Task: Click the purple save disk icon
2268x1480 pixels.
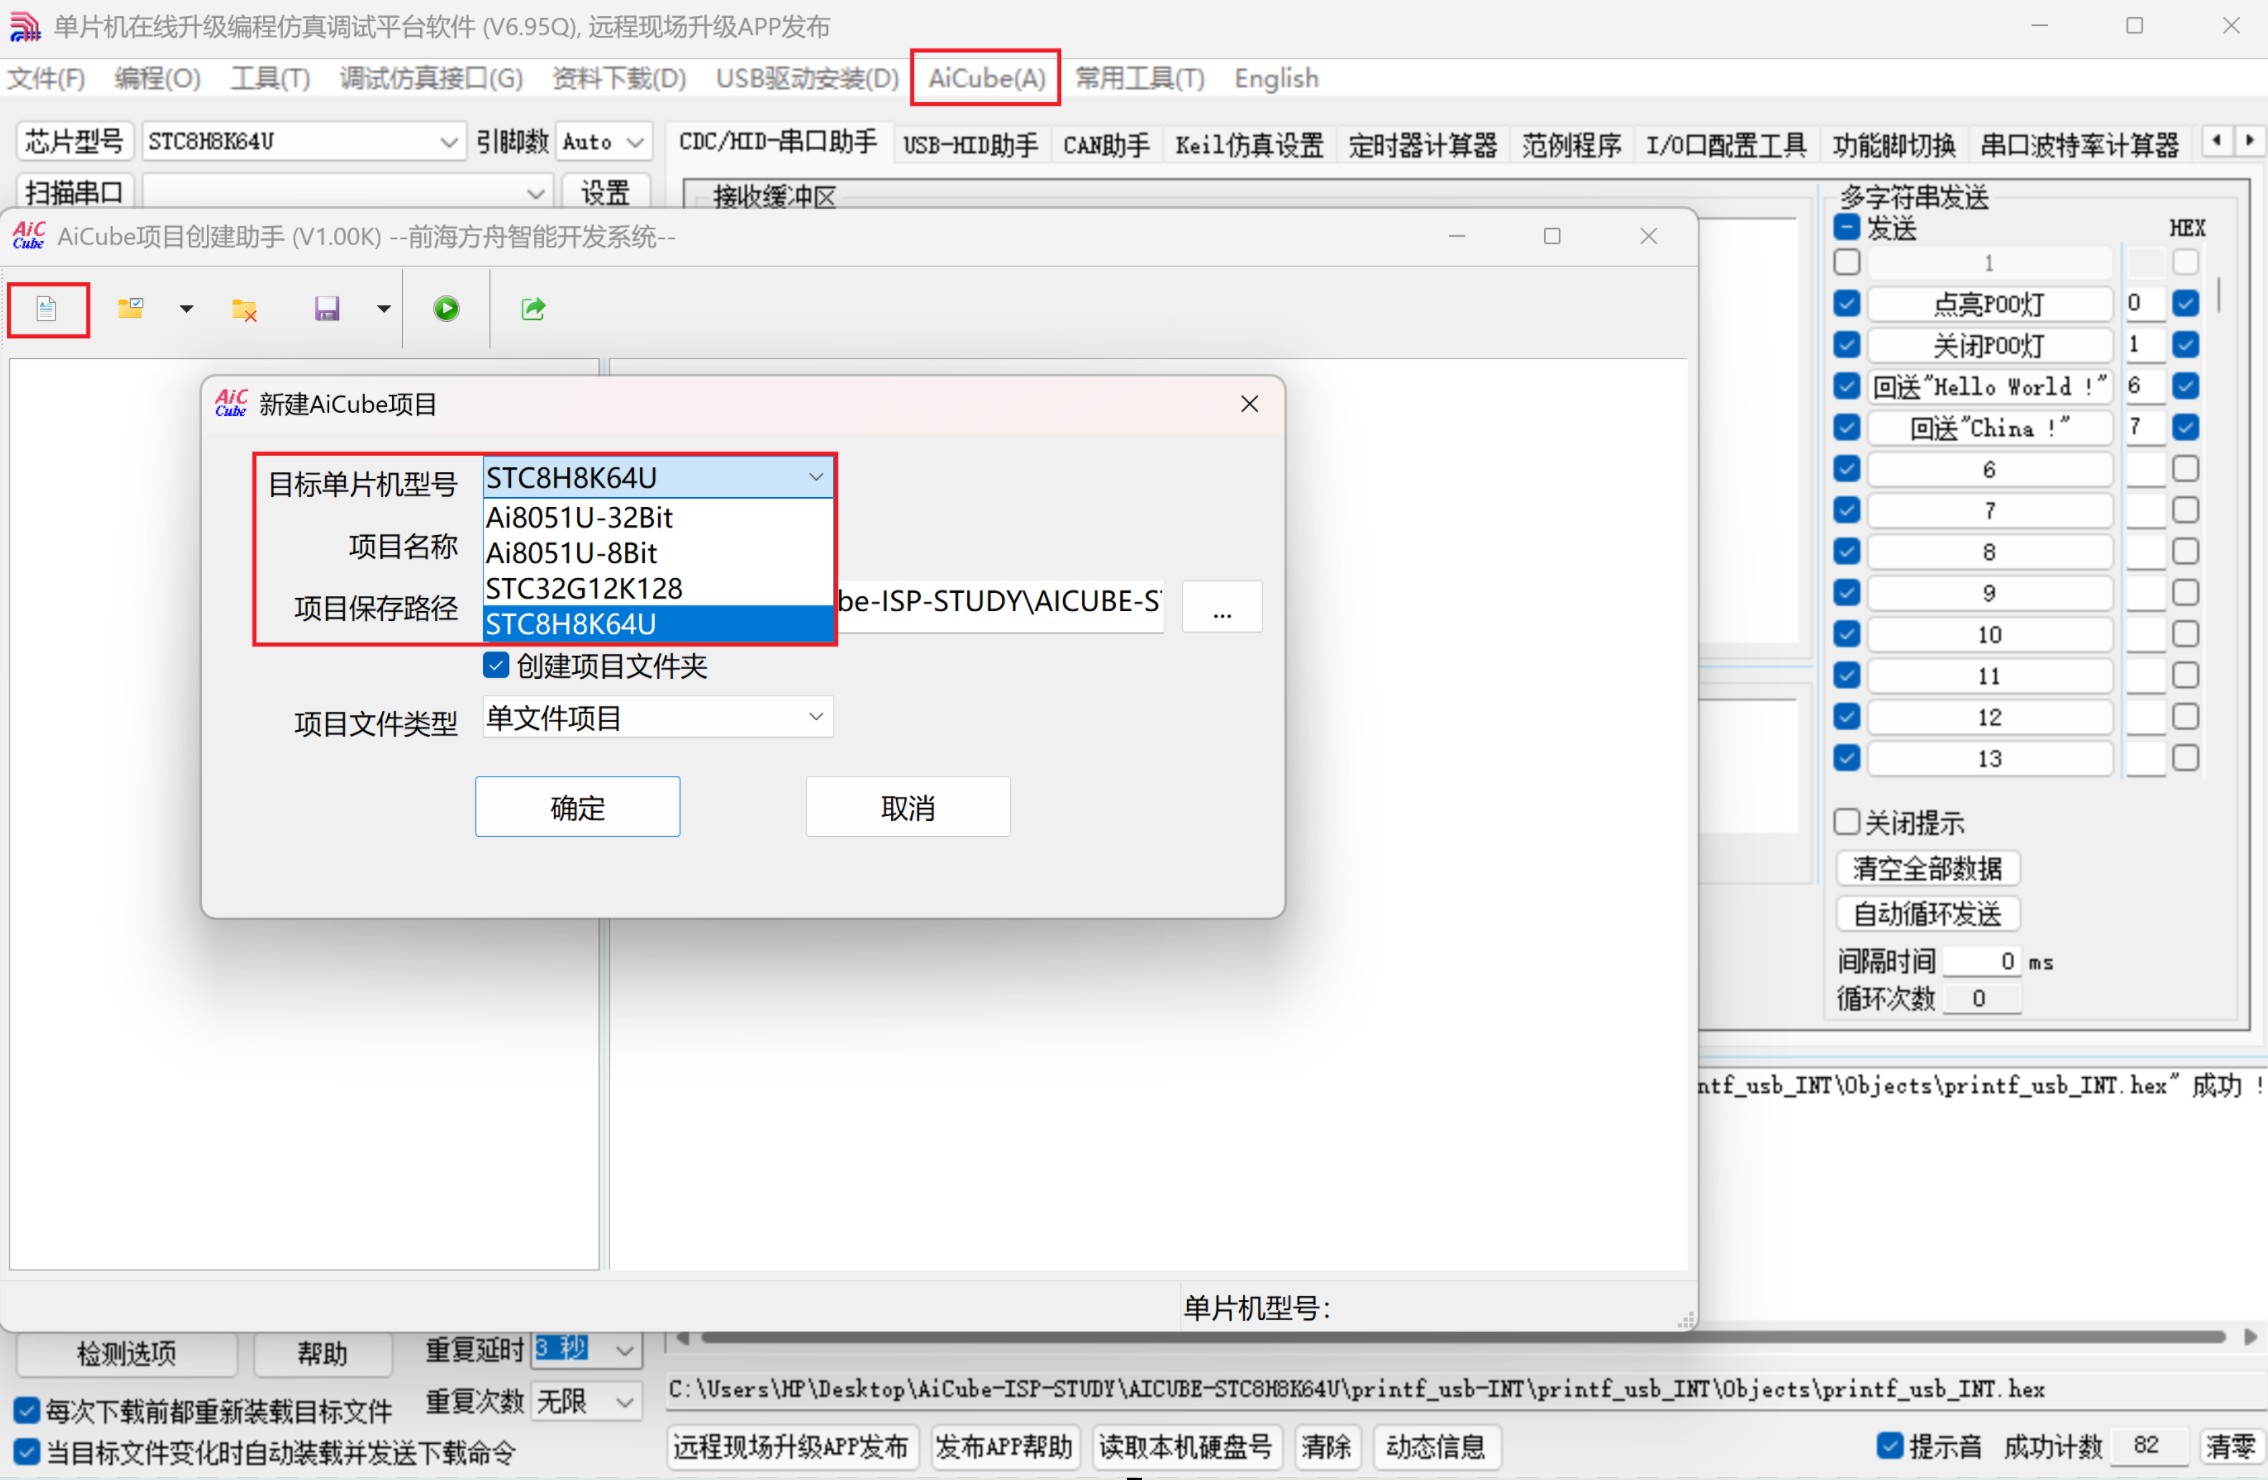Action: (x=327, y=309)
